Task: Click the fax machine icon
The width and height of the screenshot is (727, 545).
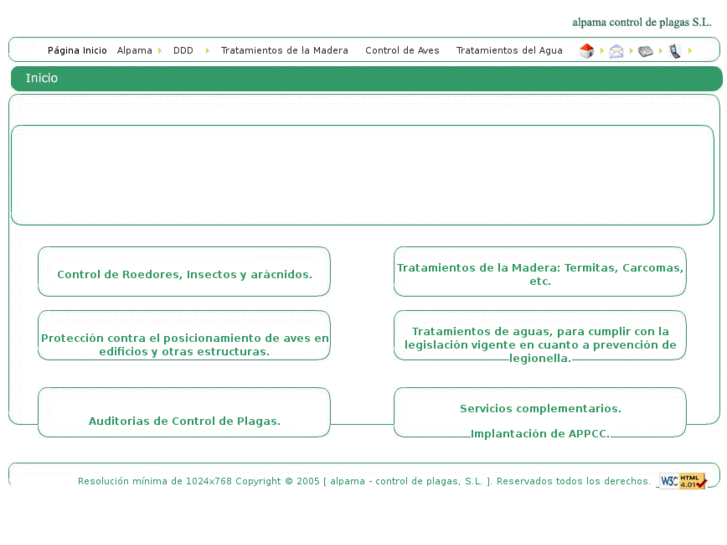Action: coord(645,51)
